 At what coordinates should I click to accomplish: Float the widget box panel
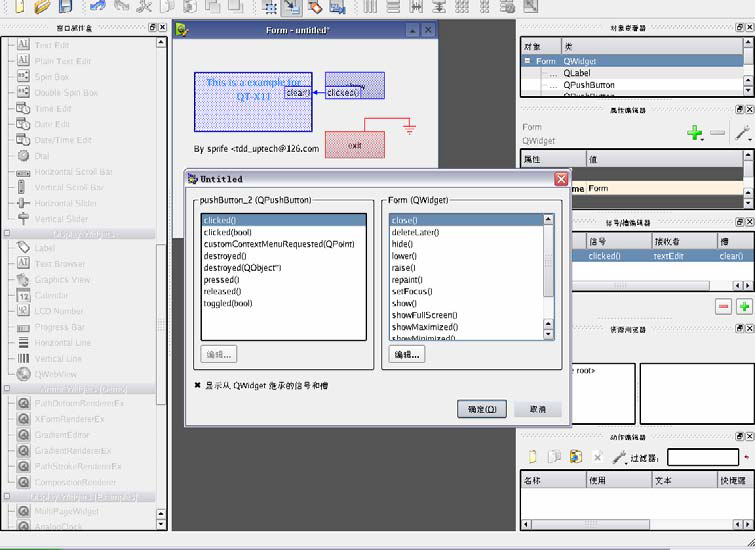tap(153, 28)
